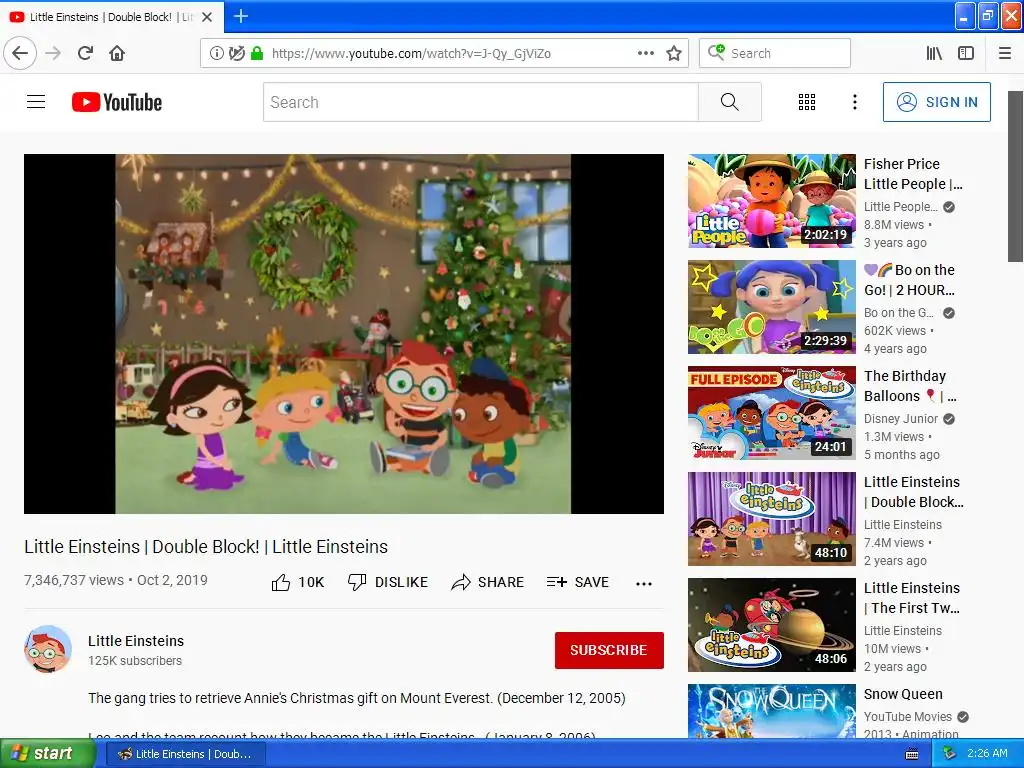Click in the YouTube search field
The image size is (1024, 768).
(481, 102)
